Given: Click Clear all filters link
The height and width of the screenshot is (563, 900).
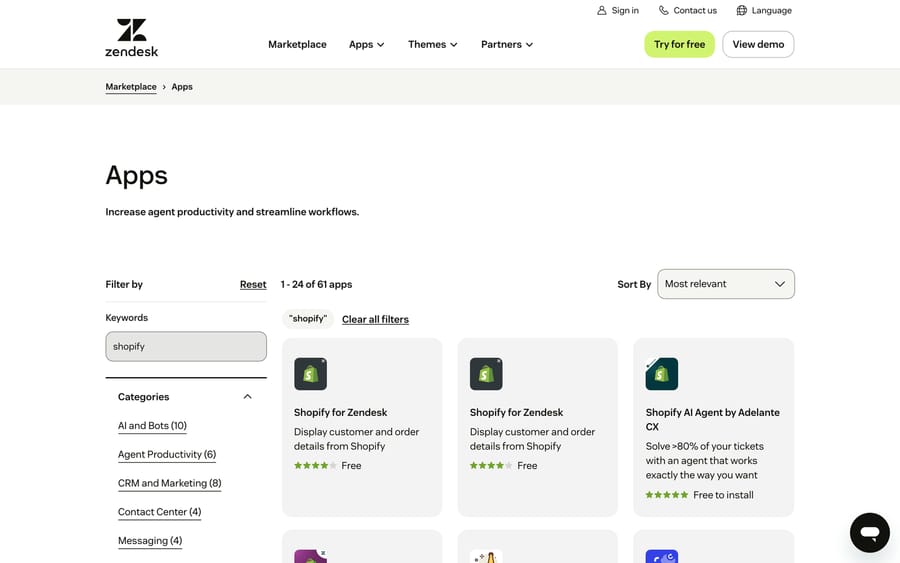Looking at the screenshot, I should tap(375, 319).
